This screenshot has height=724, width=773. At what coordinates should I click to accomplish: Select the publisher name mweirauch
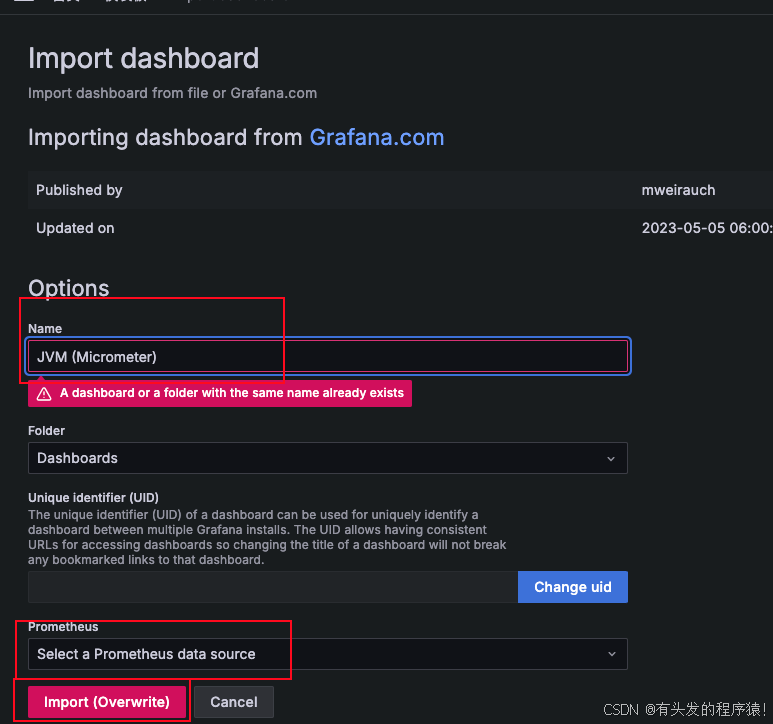click(678, 190)
